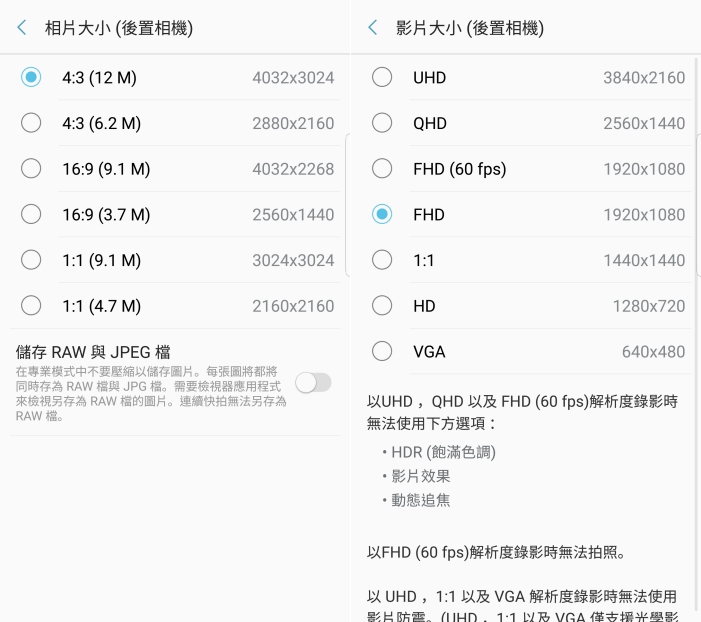This screenshot has height=622, width=701.
Task: Select the FHD radio button without 60 fps
Action: click(382, 214)
